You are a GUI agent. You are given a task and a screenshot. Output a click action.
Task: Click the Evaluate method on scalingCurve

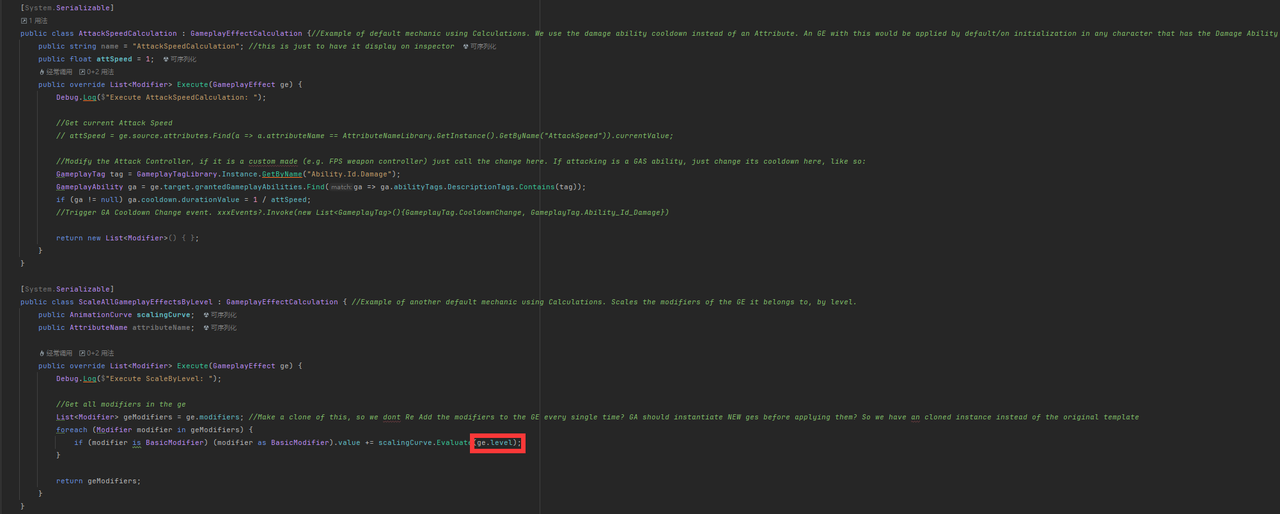(x=452, y=442)
